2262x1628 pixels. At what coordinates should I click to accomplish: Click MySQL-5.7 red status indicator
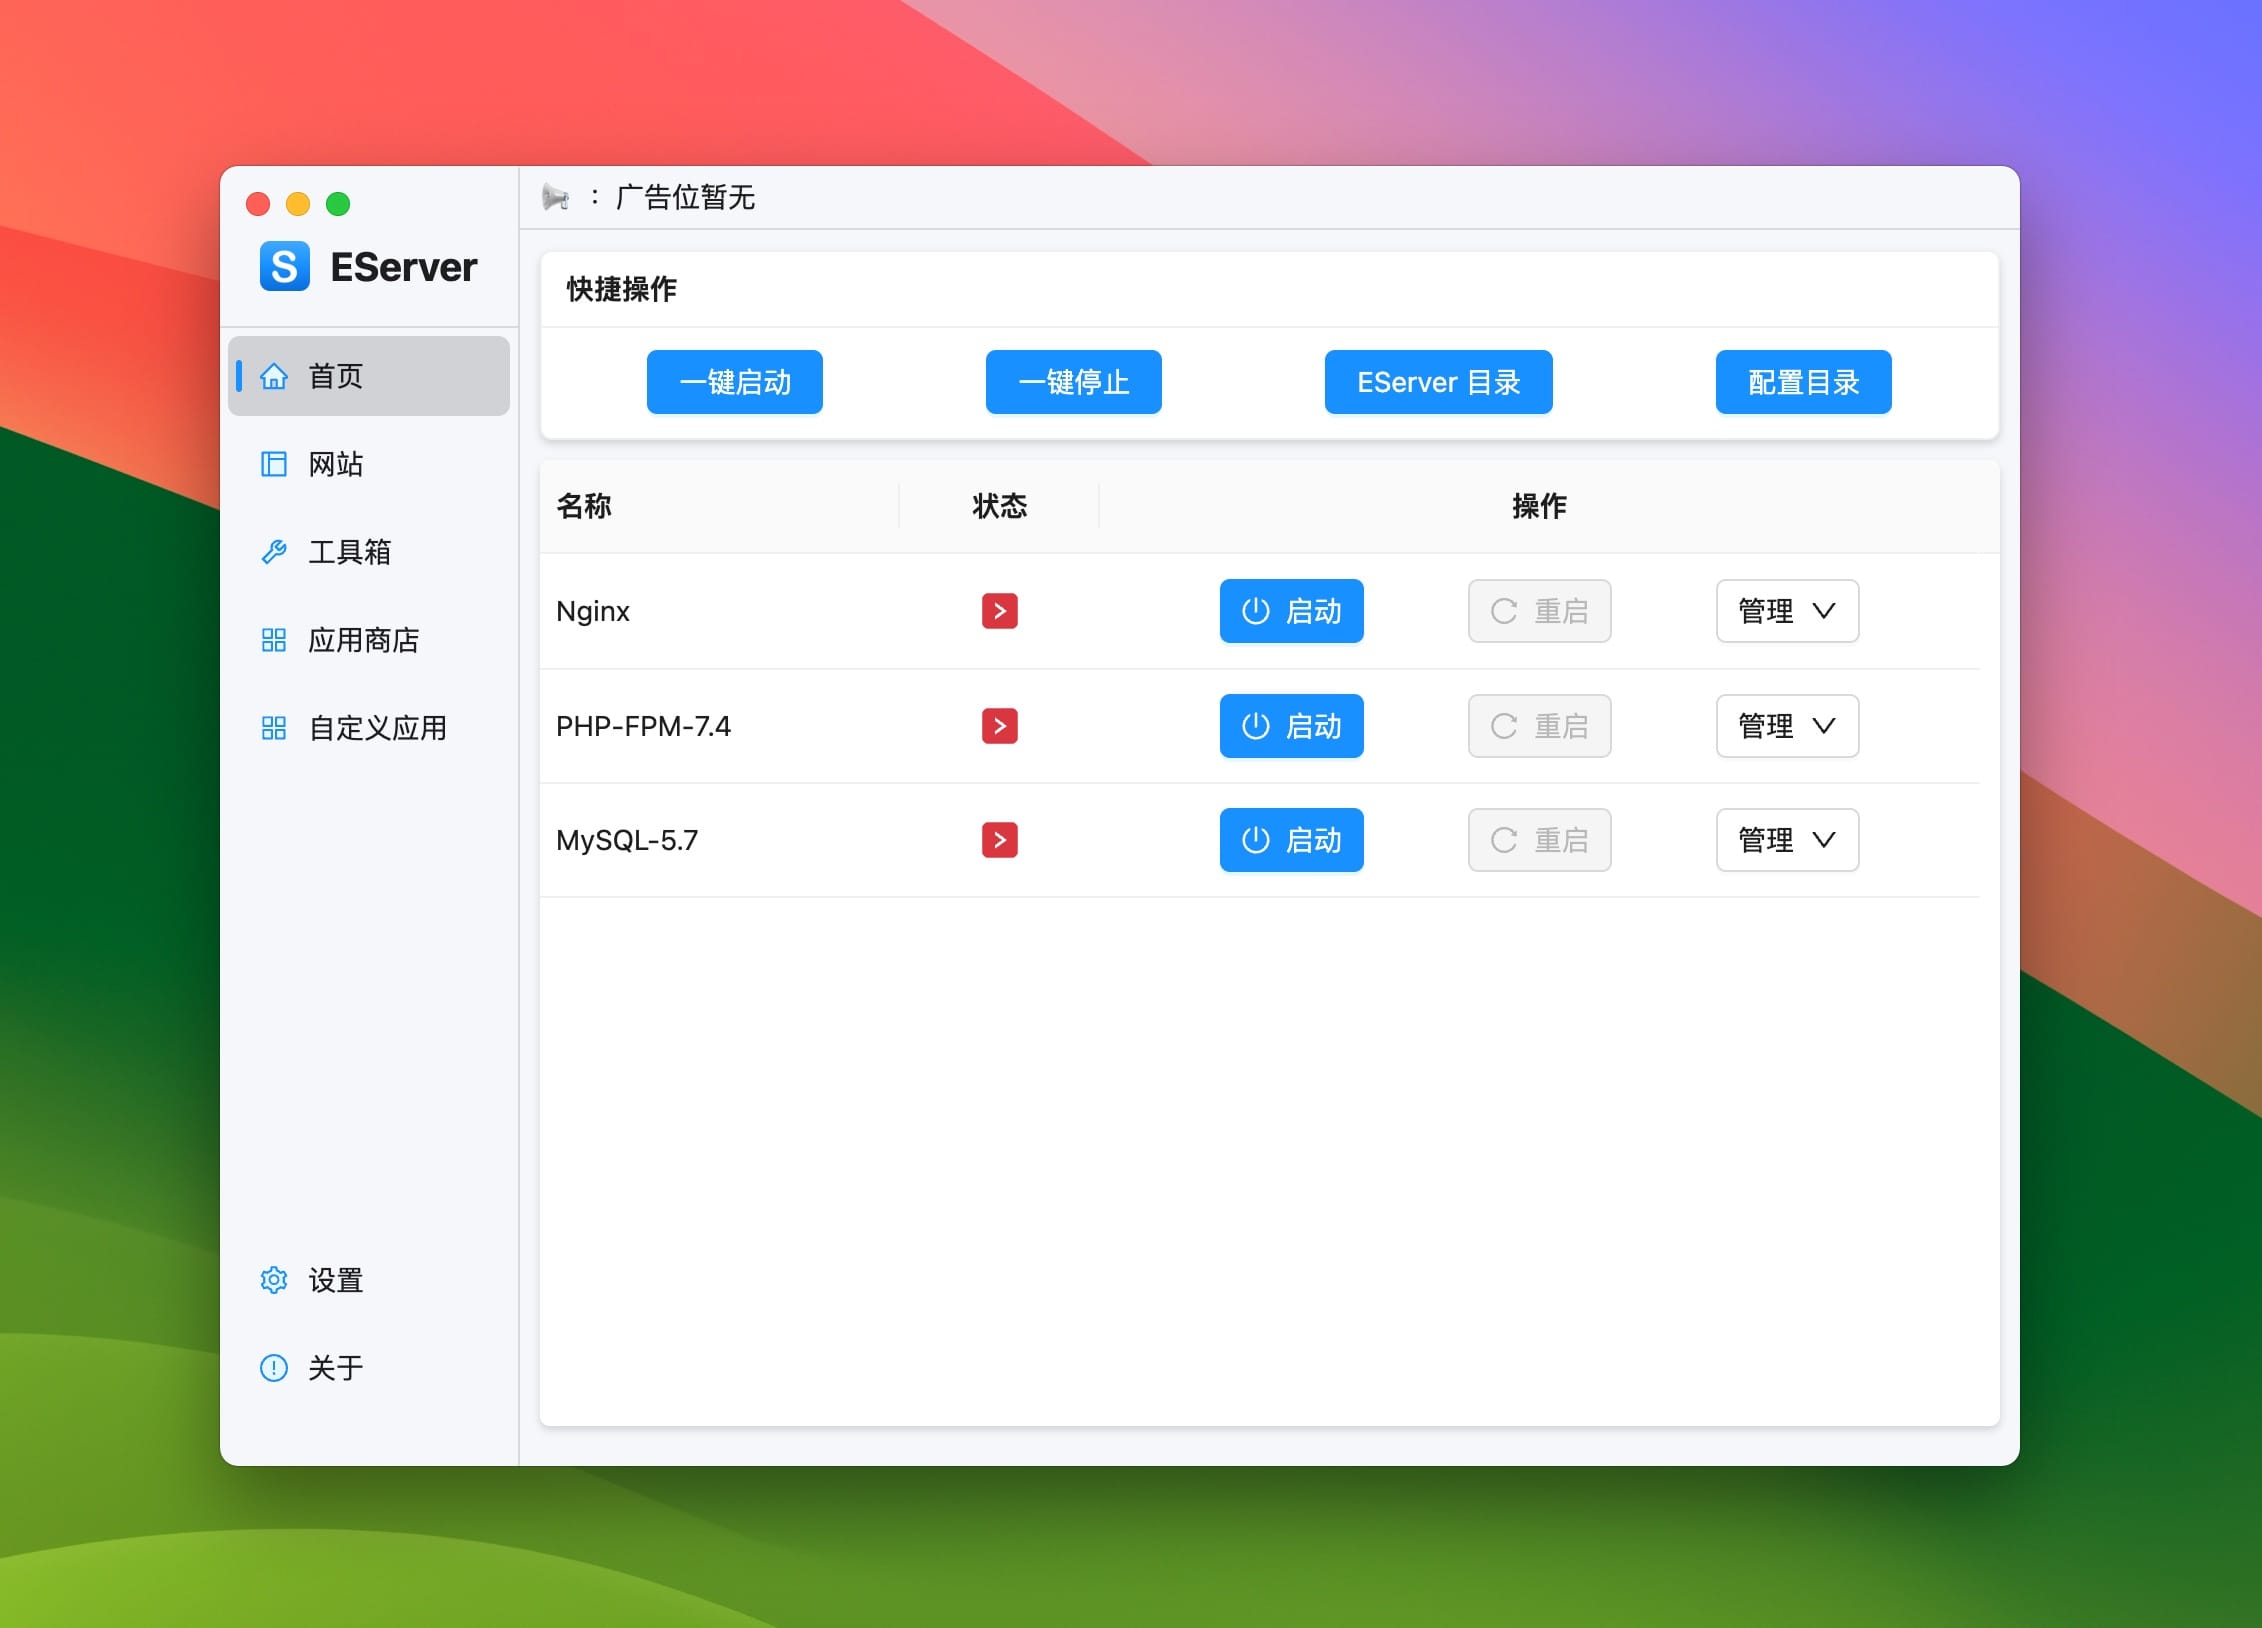(x=998, y=840)
